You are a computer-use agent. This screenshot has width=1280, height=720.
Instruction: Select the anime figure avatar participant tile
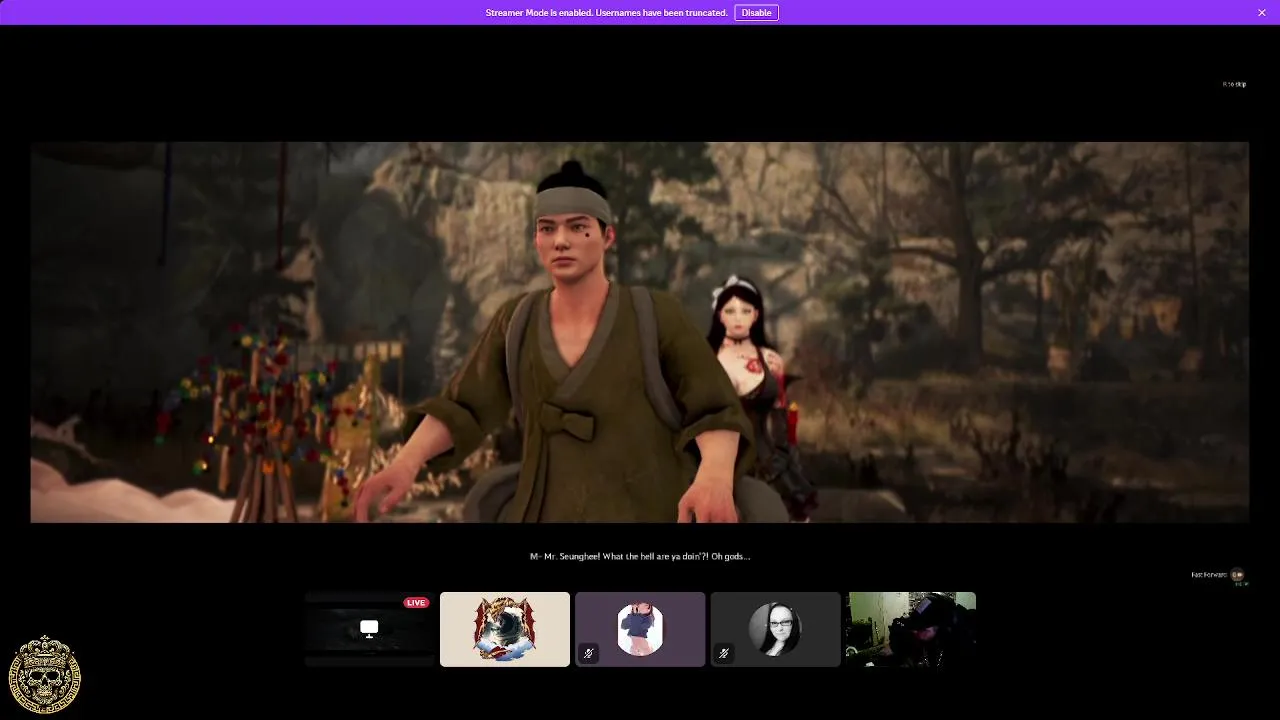(x=640, y=629)
